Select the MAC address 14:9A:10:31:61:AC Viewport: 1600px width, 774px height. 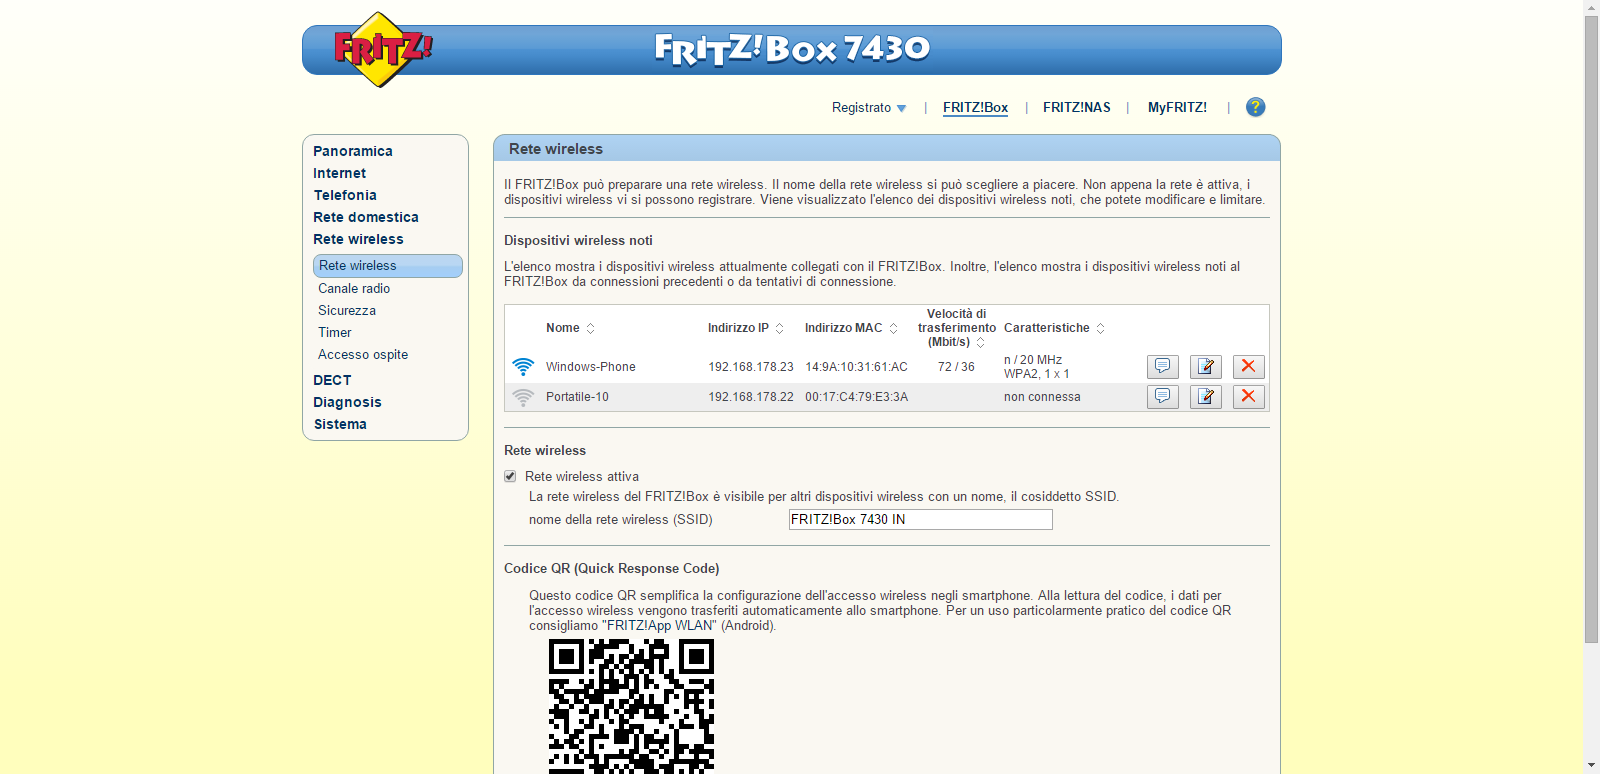pos(856,367)
